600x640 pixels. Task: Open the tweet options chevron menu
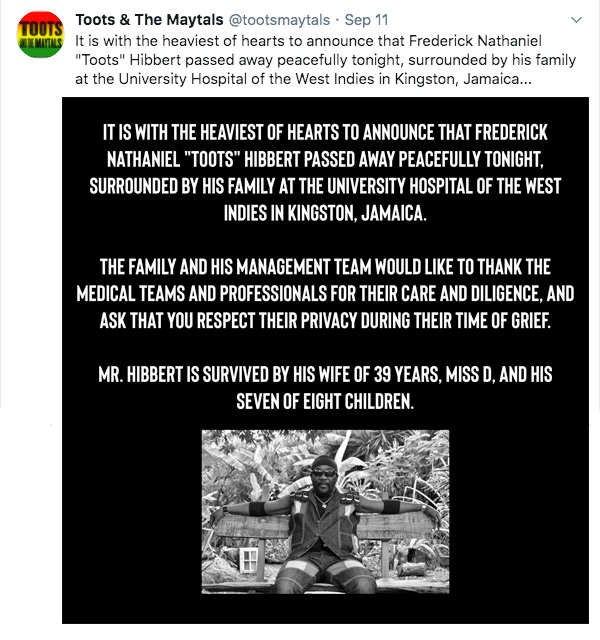coord(575,20)
